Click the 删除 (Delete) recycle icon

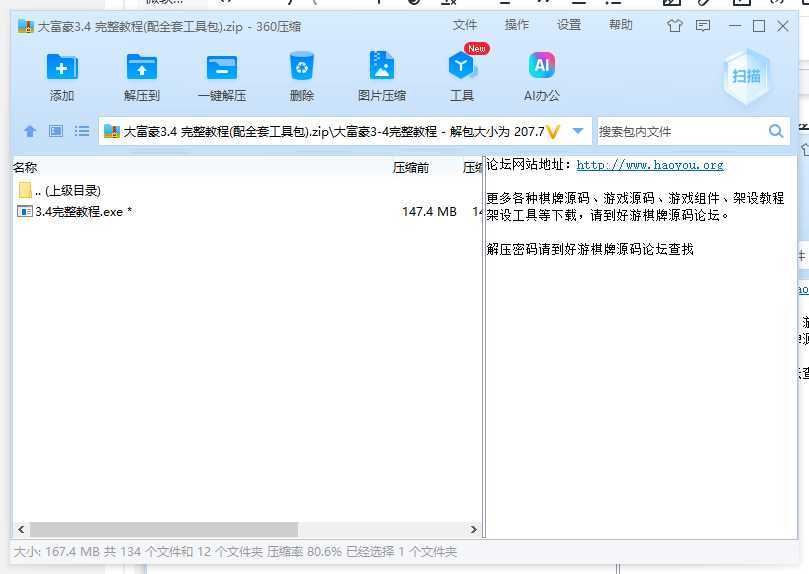(x=301, y=68)
